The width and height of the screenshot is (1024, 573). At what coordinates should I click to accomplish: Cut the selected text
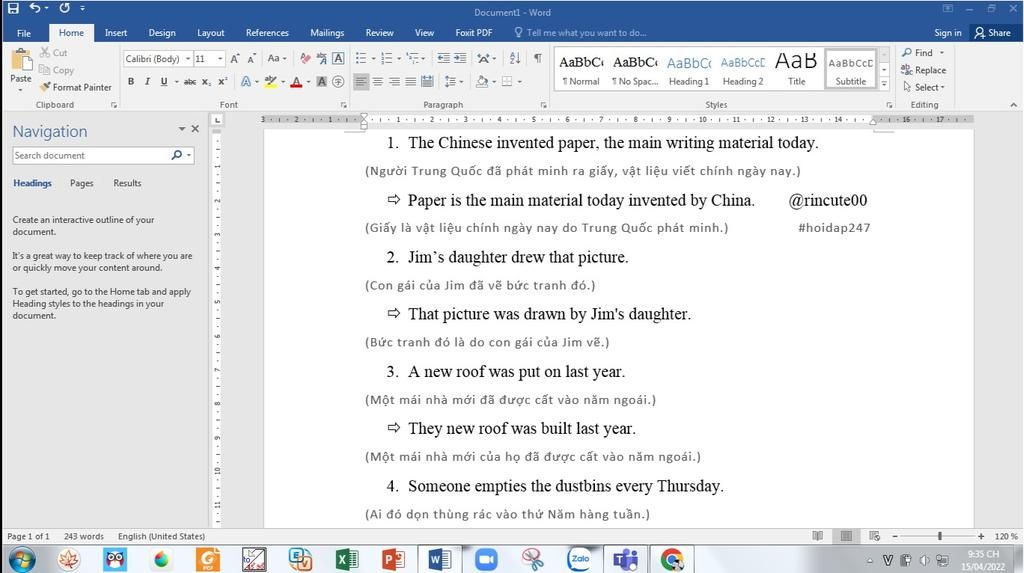(53, 52)
